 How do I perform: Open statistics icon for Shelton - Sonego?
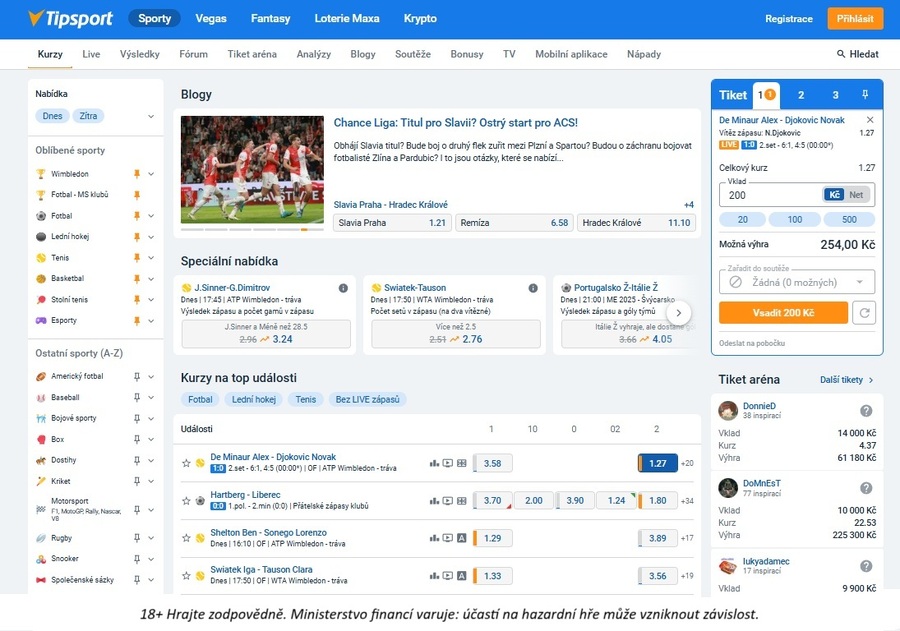(x=435, y=538)
